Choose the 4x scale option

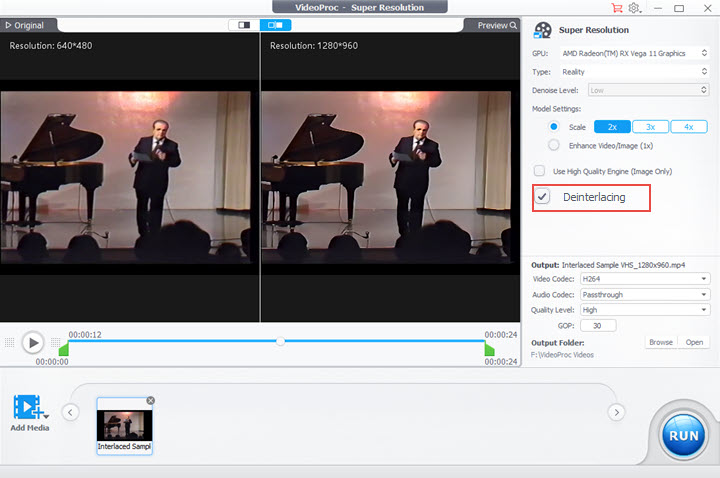[x=688, y=127]
